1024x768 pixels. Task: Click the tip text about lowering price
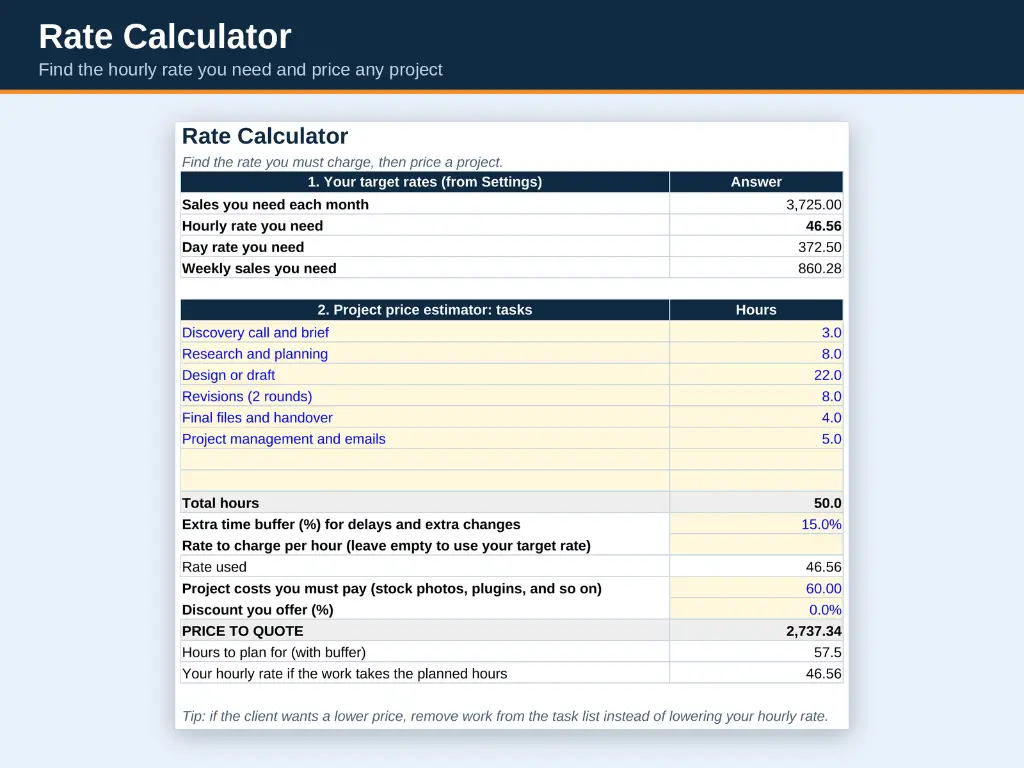point(505,716)
